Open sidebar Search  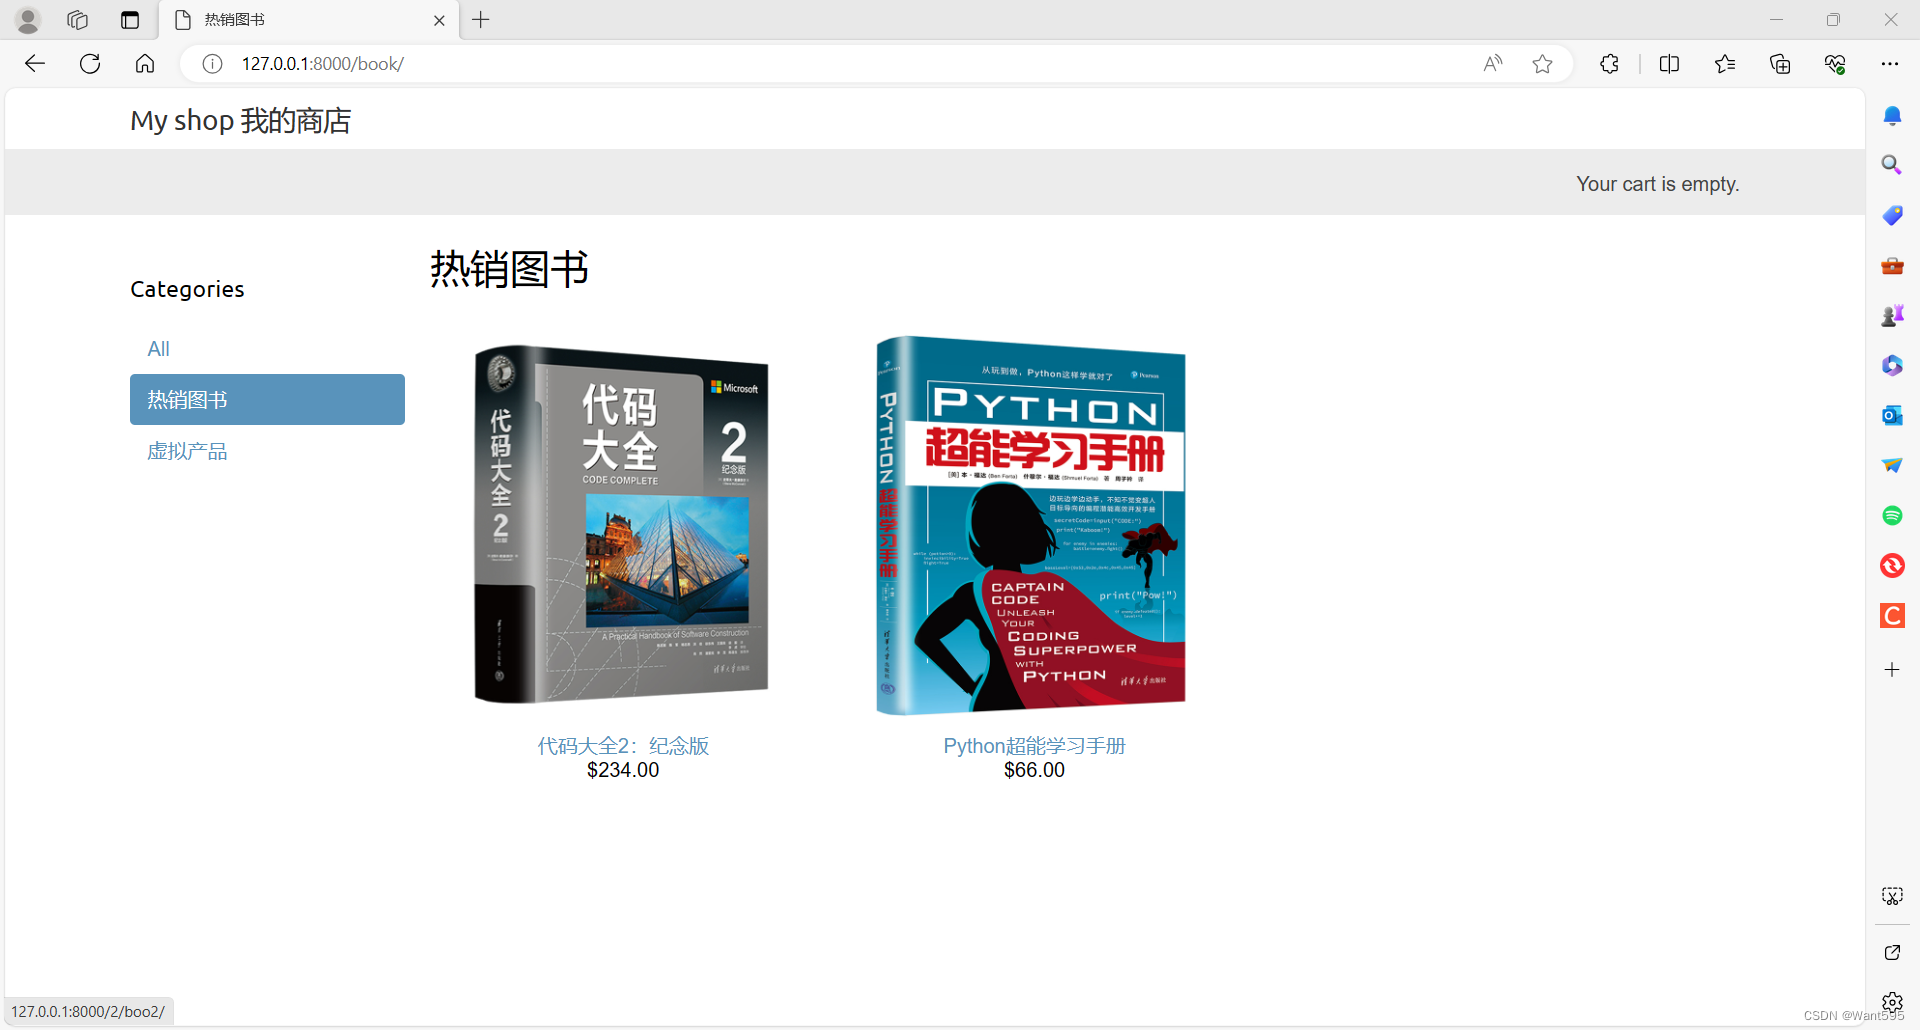[x=1892, y=165]
